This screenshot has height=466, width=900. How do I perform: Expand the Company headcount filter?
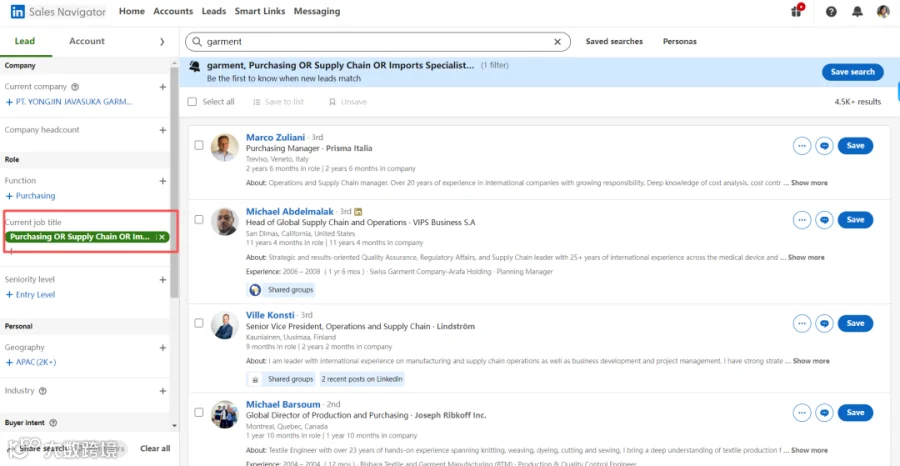(162, 130)
